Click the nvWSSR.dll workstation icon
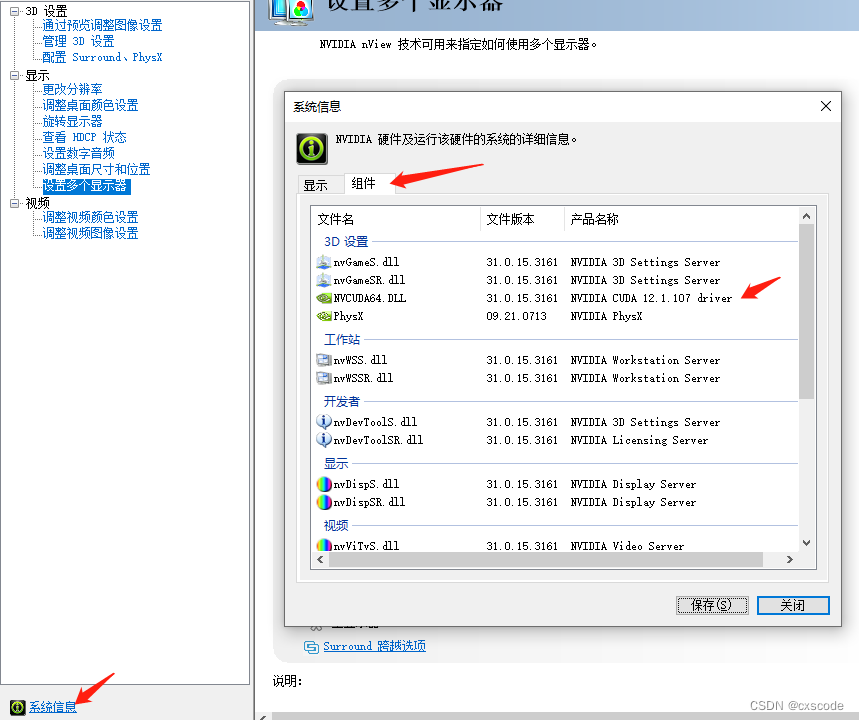859x720 pixels. point(324,378)
